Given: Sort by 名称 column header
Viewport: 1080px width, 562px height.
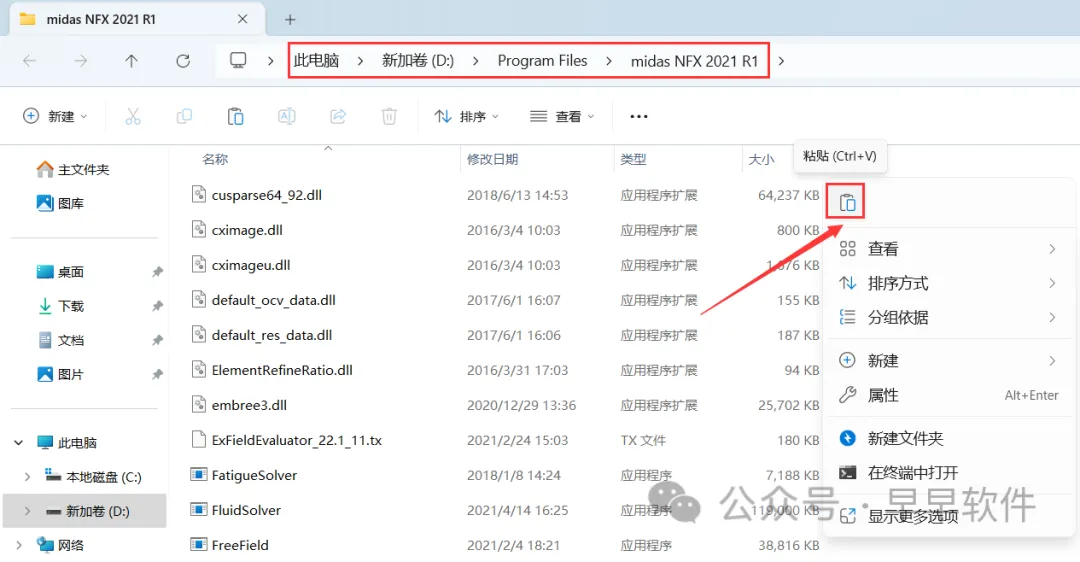Looking at the screenshot, I should pyautogui.click(x=215, y=159).
